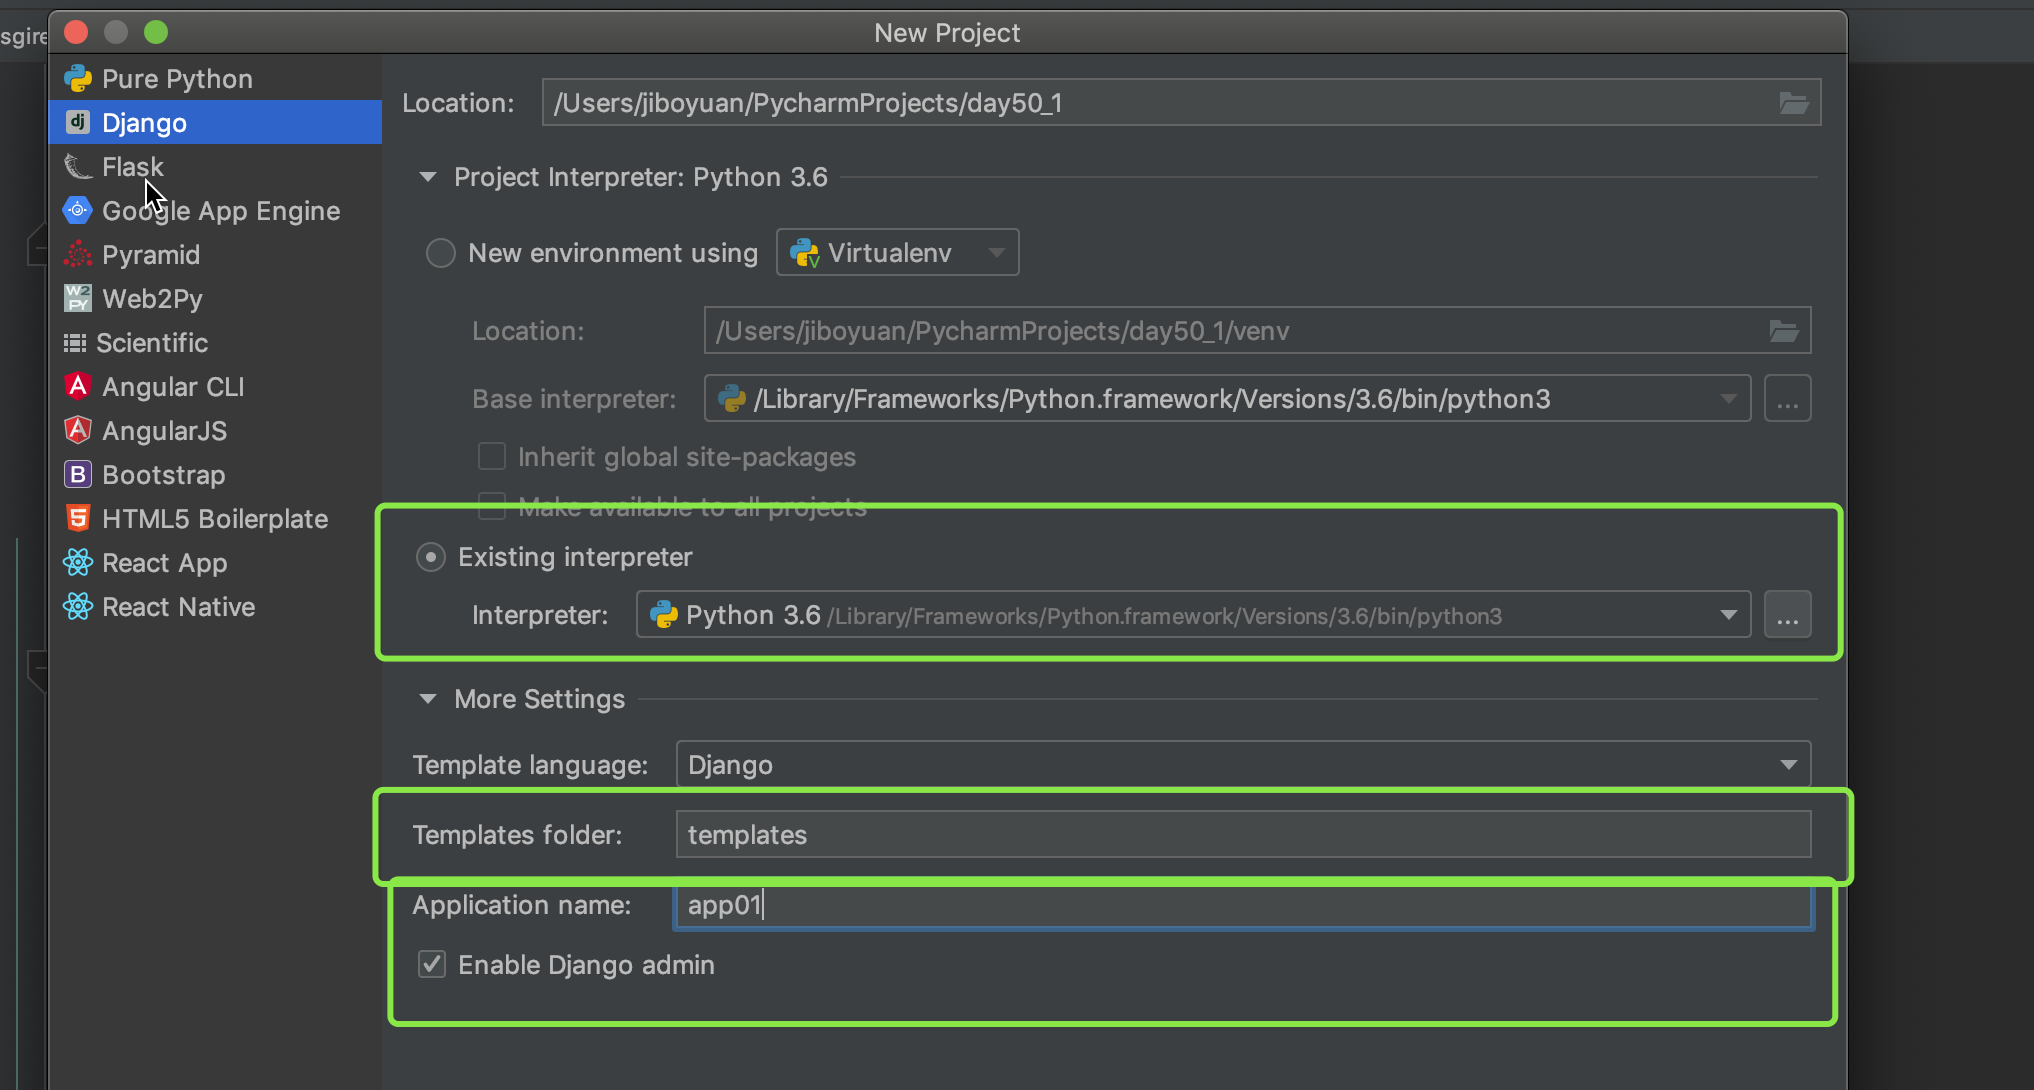Select the Angular CLI icon

[x=78, y=387]
